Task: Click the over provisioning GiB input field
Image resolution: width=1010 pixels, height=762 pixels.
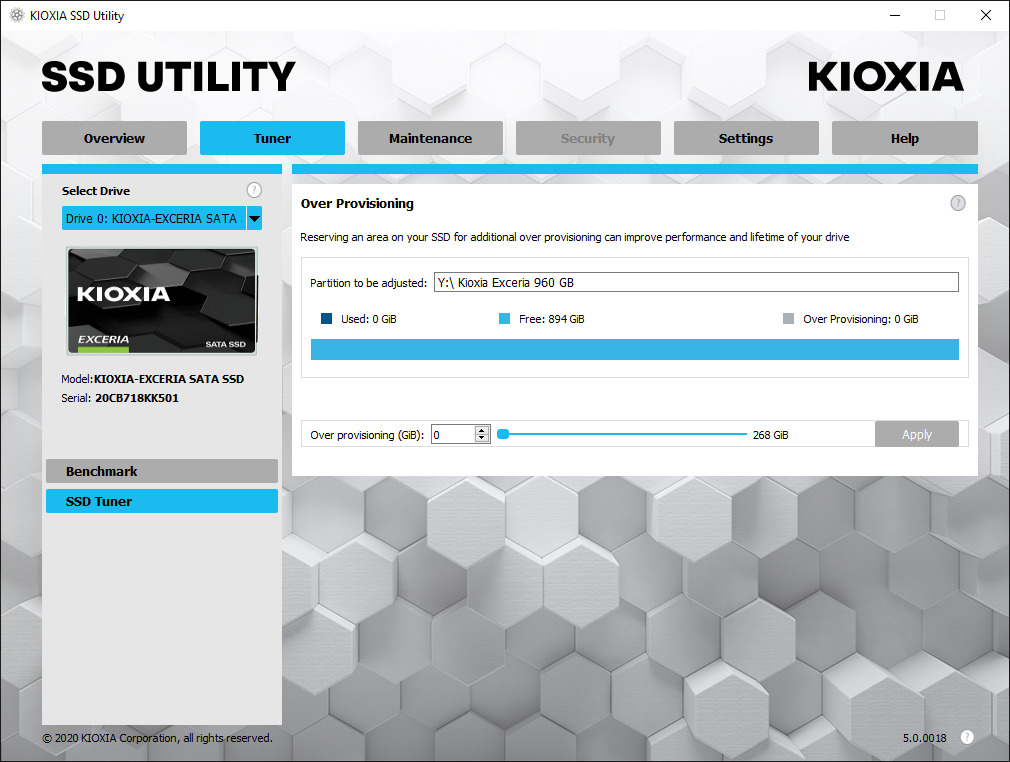Action: coord(453,434)
